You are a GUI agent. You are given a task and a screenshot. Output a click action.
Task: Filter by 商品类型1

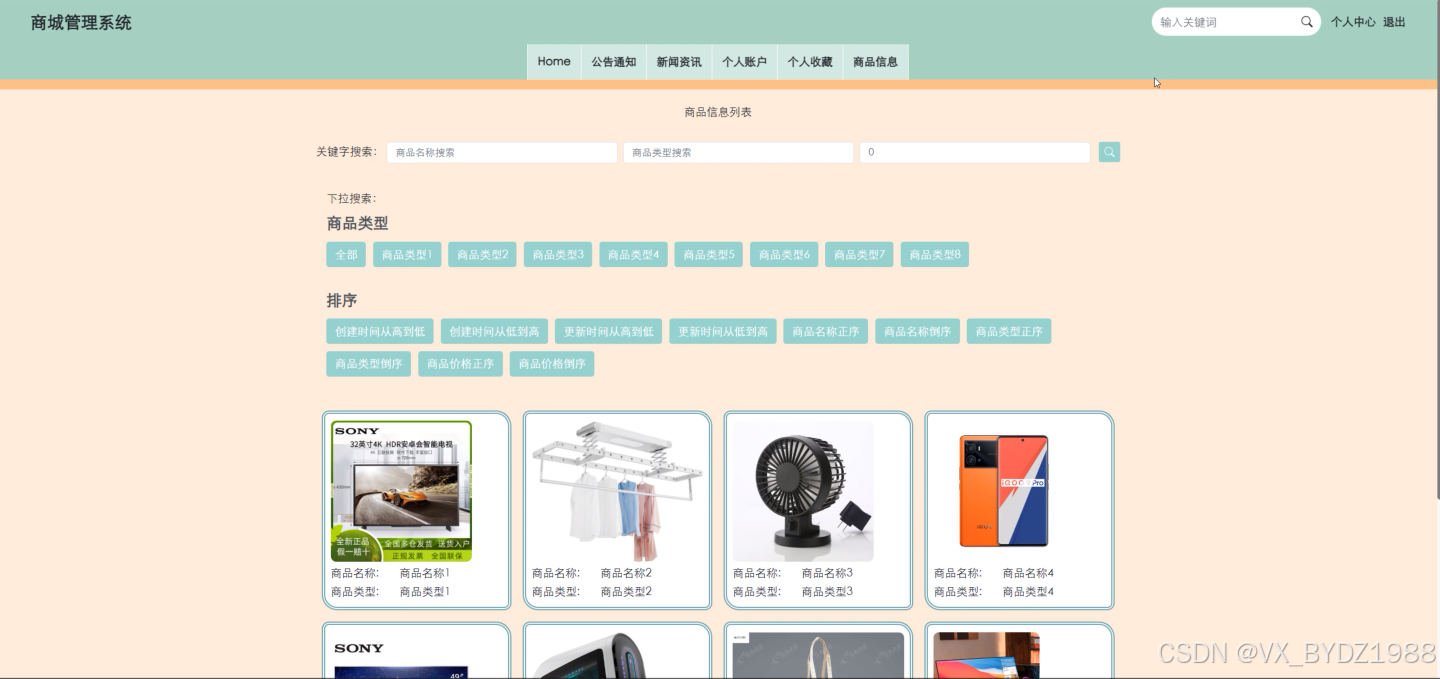point(407,255)
